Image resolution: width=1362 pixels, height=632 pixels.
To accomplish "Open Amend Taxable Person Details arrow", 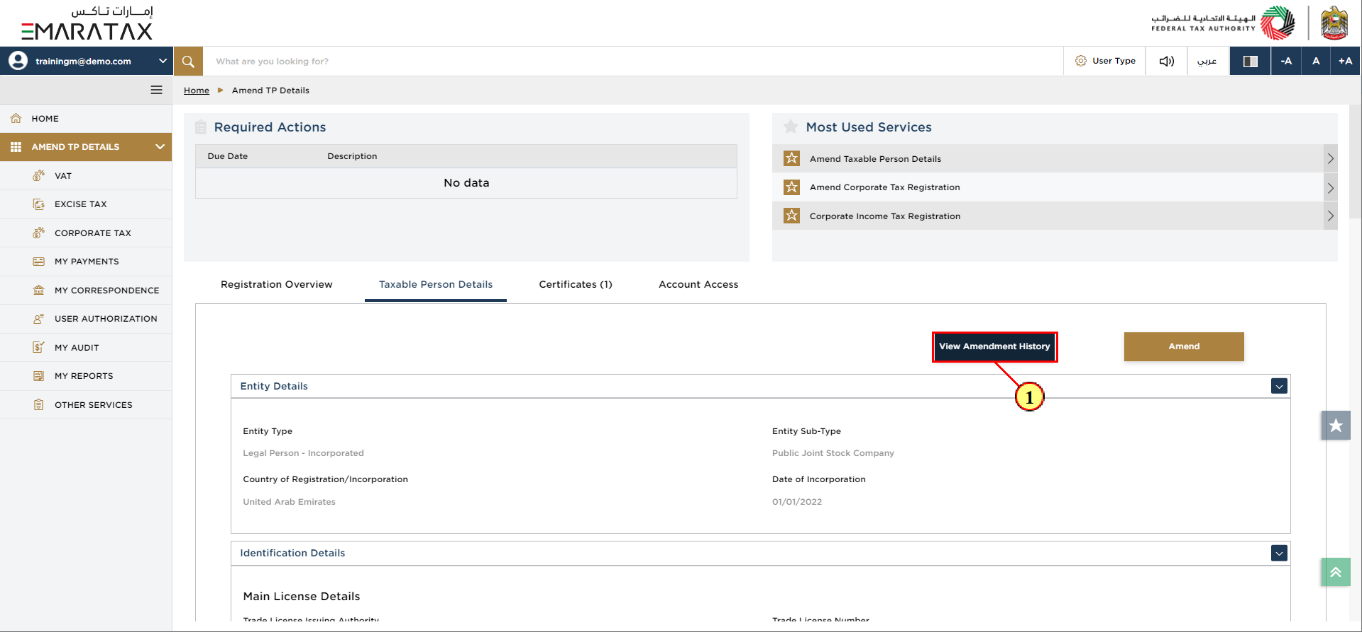I will tap(1331, 159).
